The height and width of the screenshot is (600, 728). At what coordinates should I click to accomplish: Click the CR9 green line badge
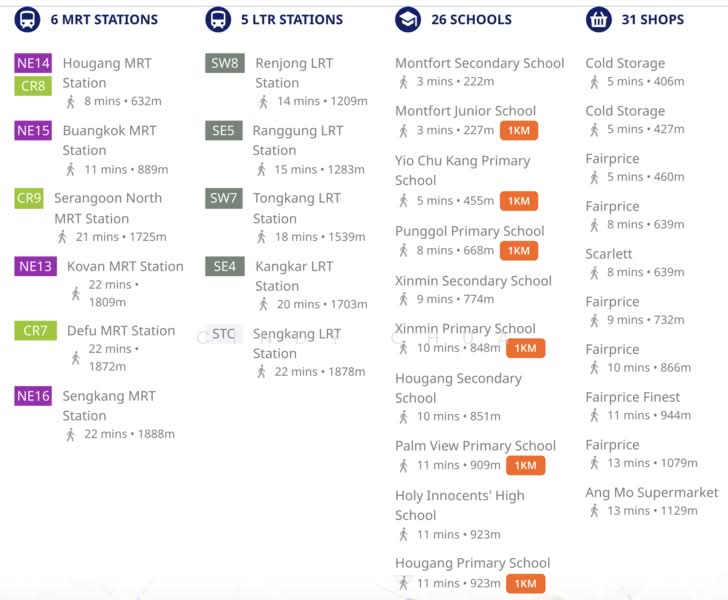tap(29, 198)
